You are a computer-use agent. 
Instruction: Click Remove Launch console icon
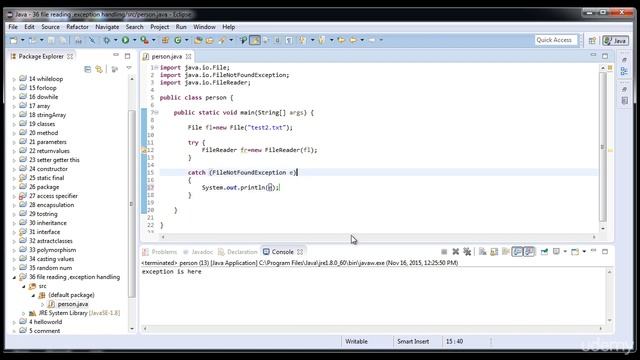pyautogui.click(x=456, y=252)
